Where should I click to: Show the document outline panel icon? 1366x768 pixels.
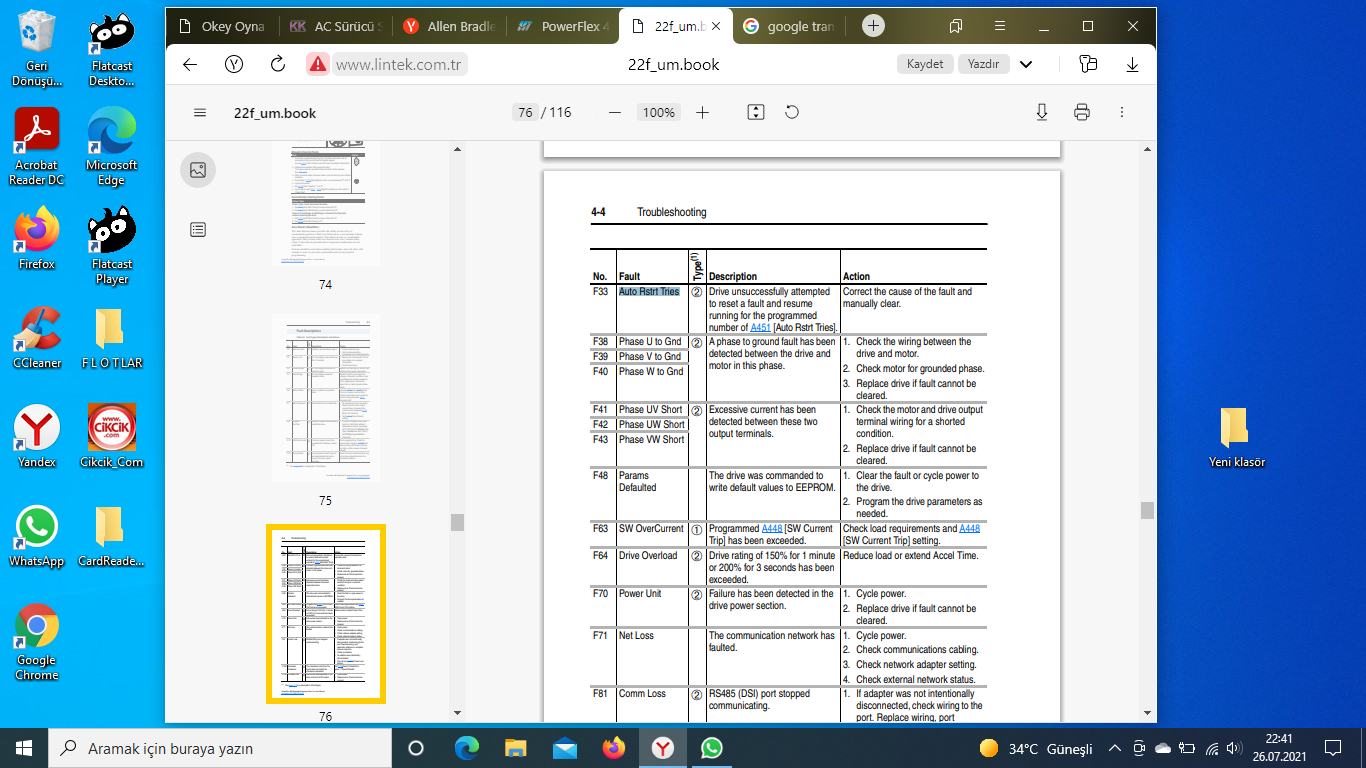pos(198,230)
